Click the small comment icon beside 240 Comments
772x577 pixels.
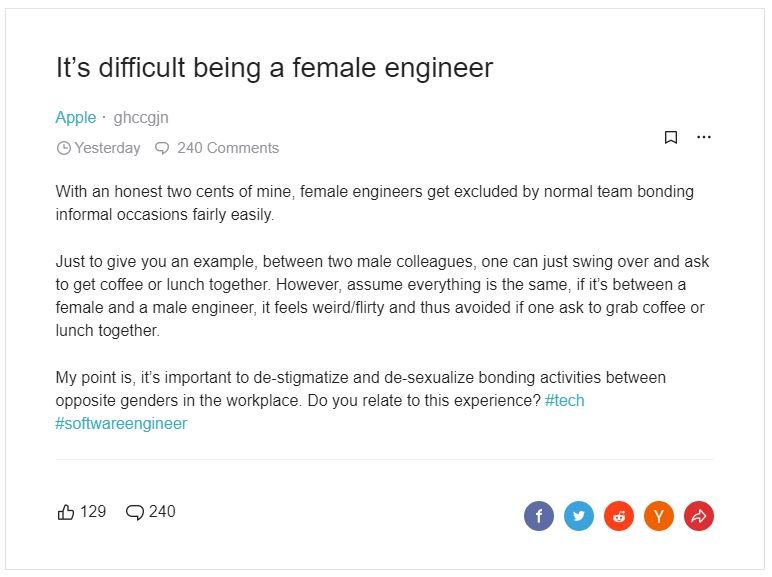tap(162, 148)
